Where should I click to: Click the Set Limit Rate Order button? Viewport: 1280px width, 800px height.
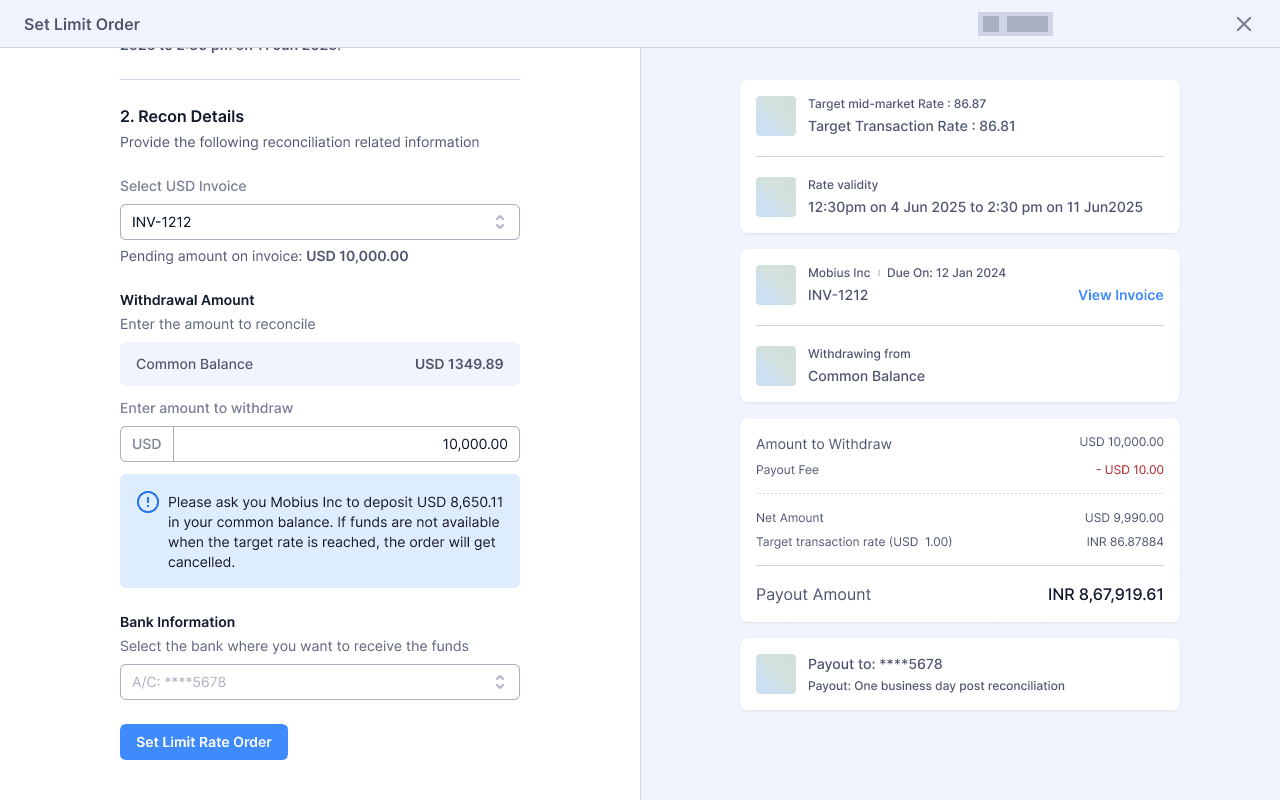coord(204,742)
